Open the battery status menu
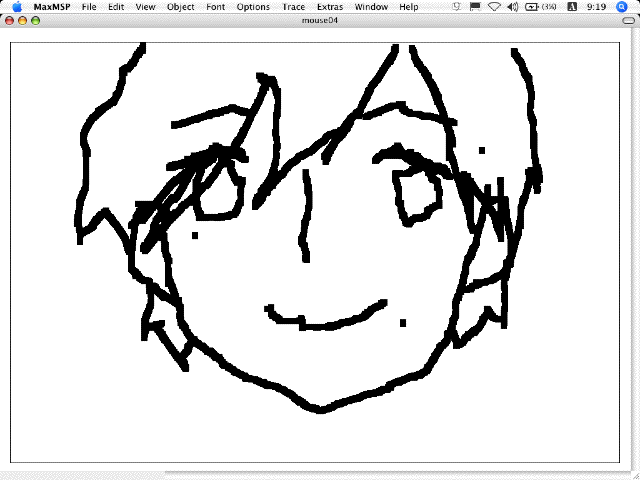640x480 pixels. [x=540, y=7]
